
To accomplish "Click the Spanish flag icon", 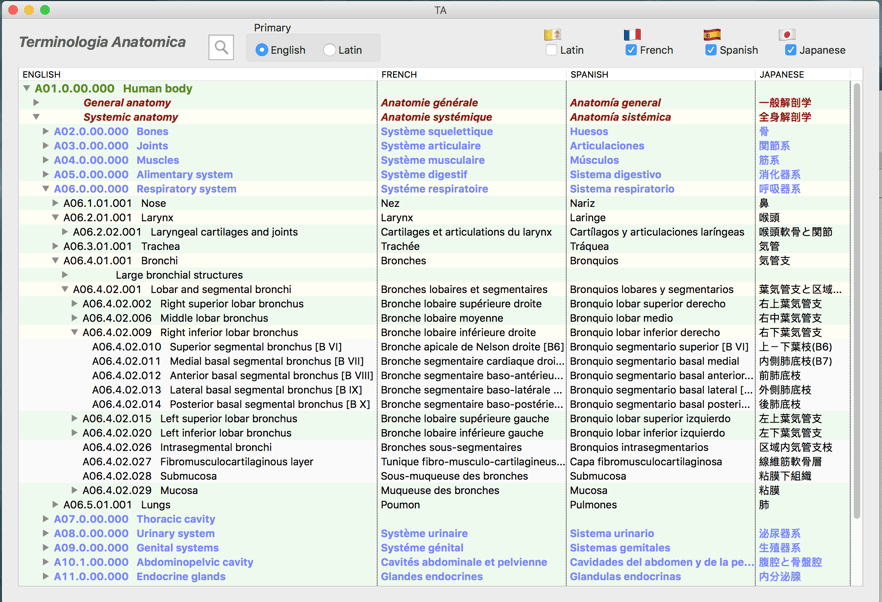I will tap(712, 34).
